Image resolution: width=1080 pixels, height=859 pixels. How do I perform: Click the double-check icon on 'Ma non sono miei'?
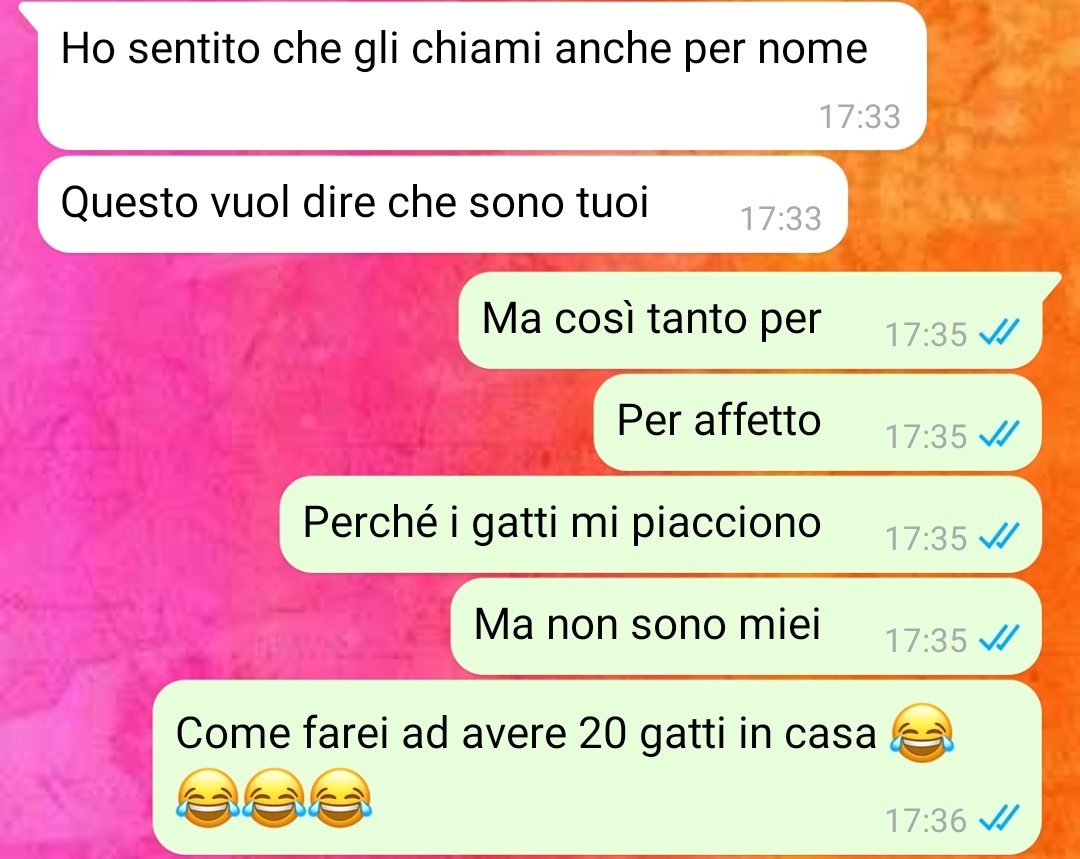tap(999, 639)
